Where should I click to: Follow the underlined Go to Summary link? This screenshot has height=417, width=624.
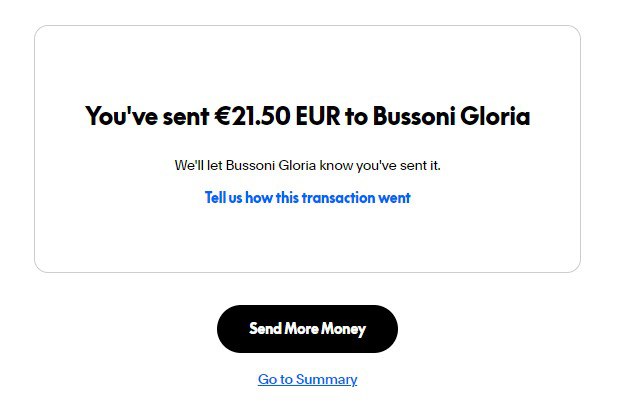(x=307, y=379)
